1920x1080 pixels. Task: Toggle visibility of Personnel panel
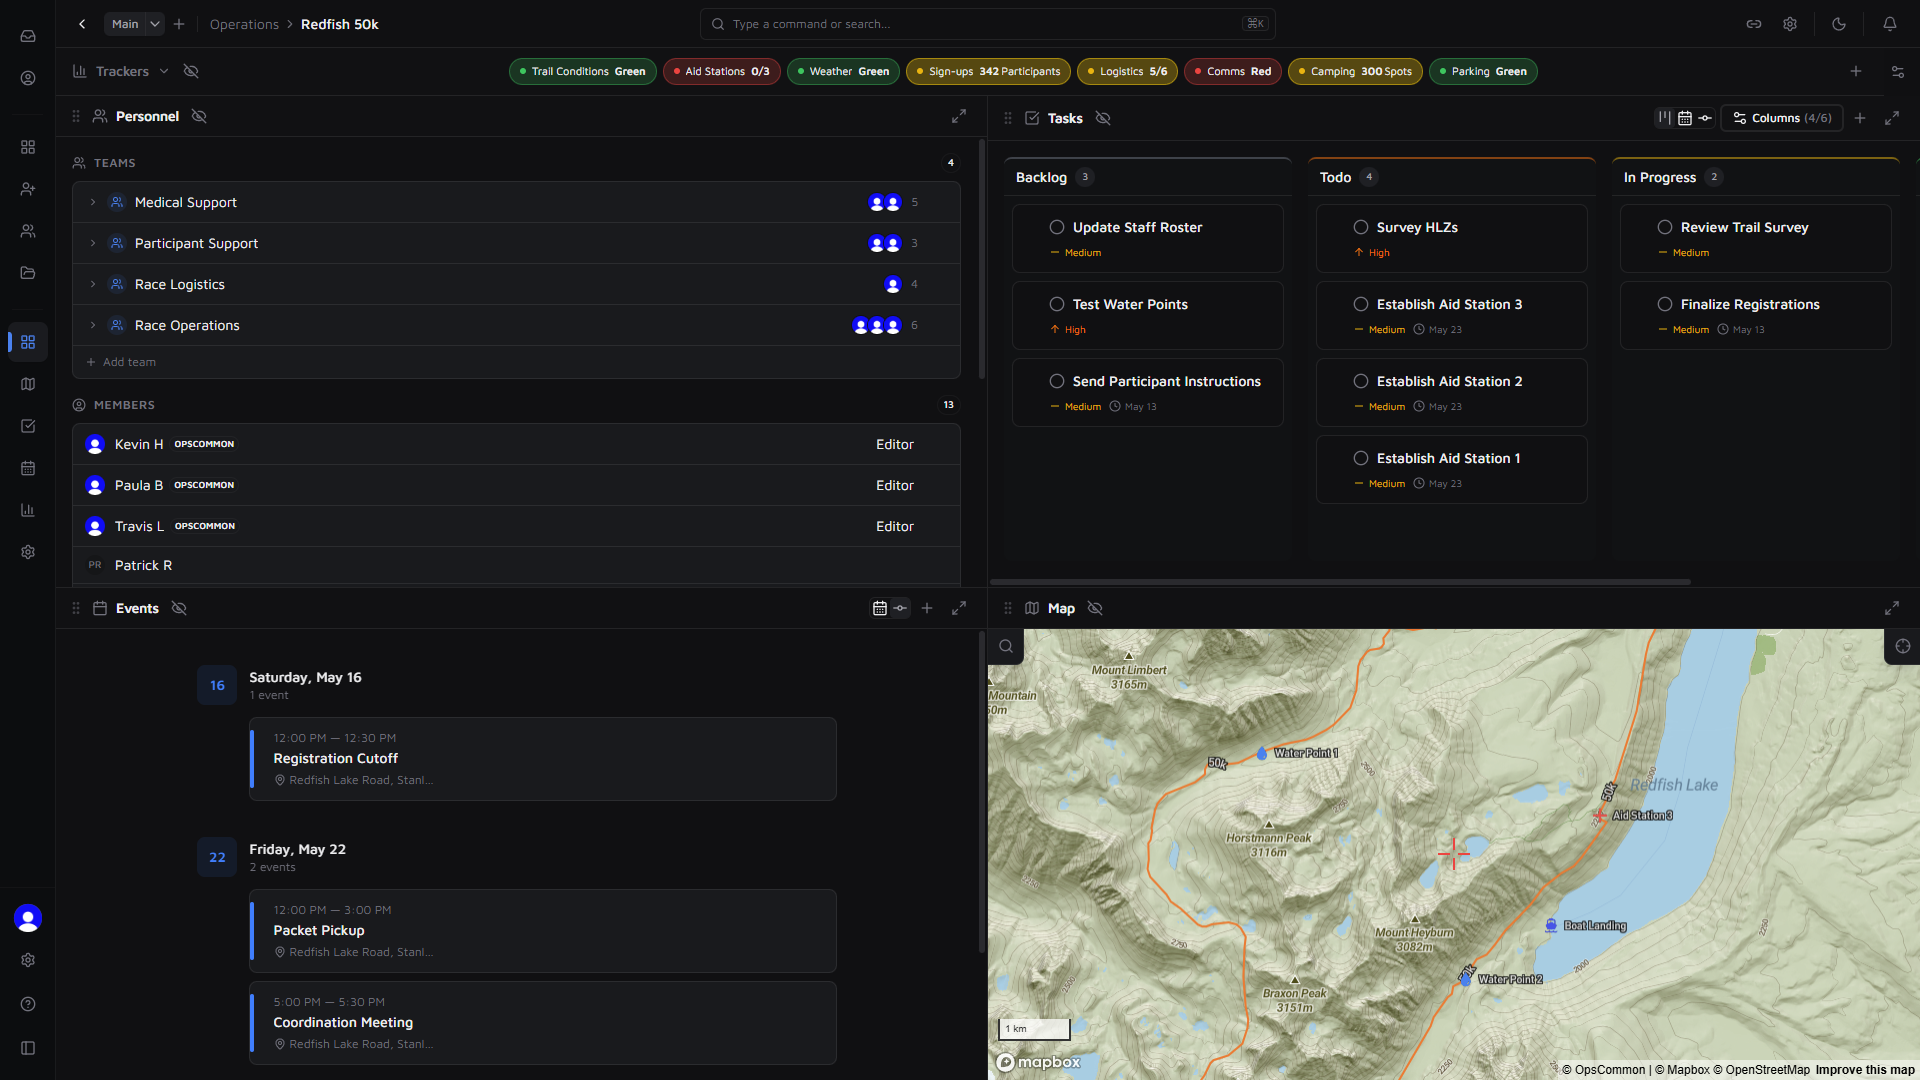(x=199, y=116)
